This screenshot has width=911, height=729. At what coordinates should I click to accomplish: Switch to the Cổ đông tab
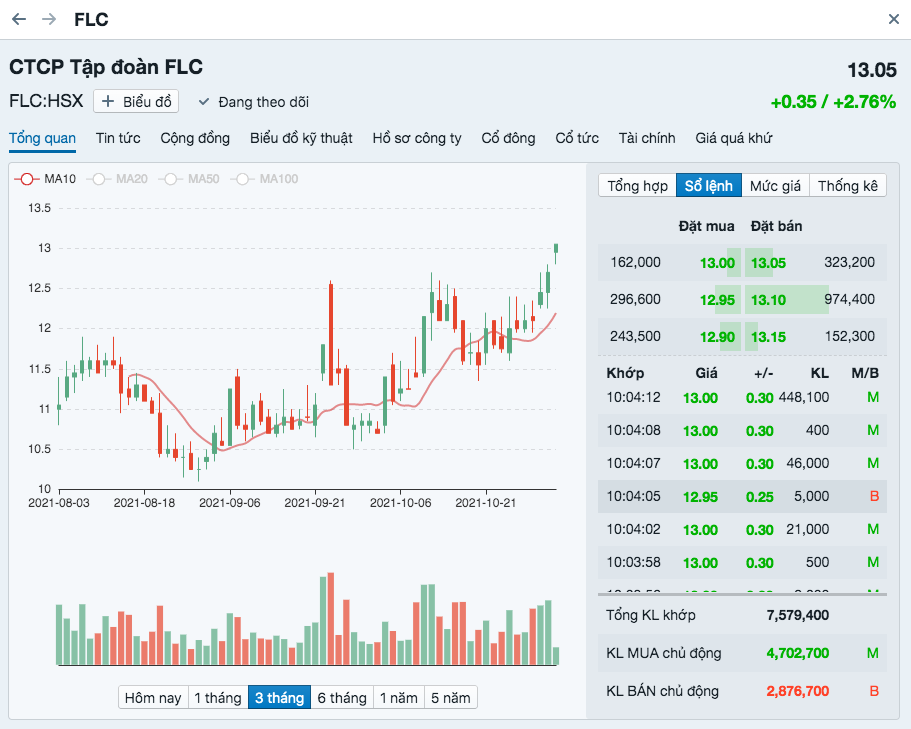coord(508,138)
